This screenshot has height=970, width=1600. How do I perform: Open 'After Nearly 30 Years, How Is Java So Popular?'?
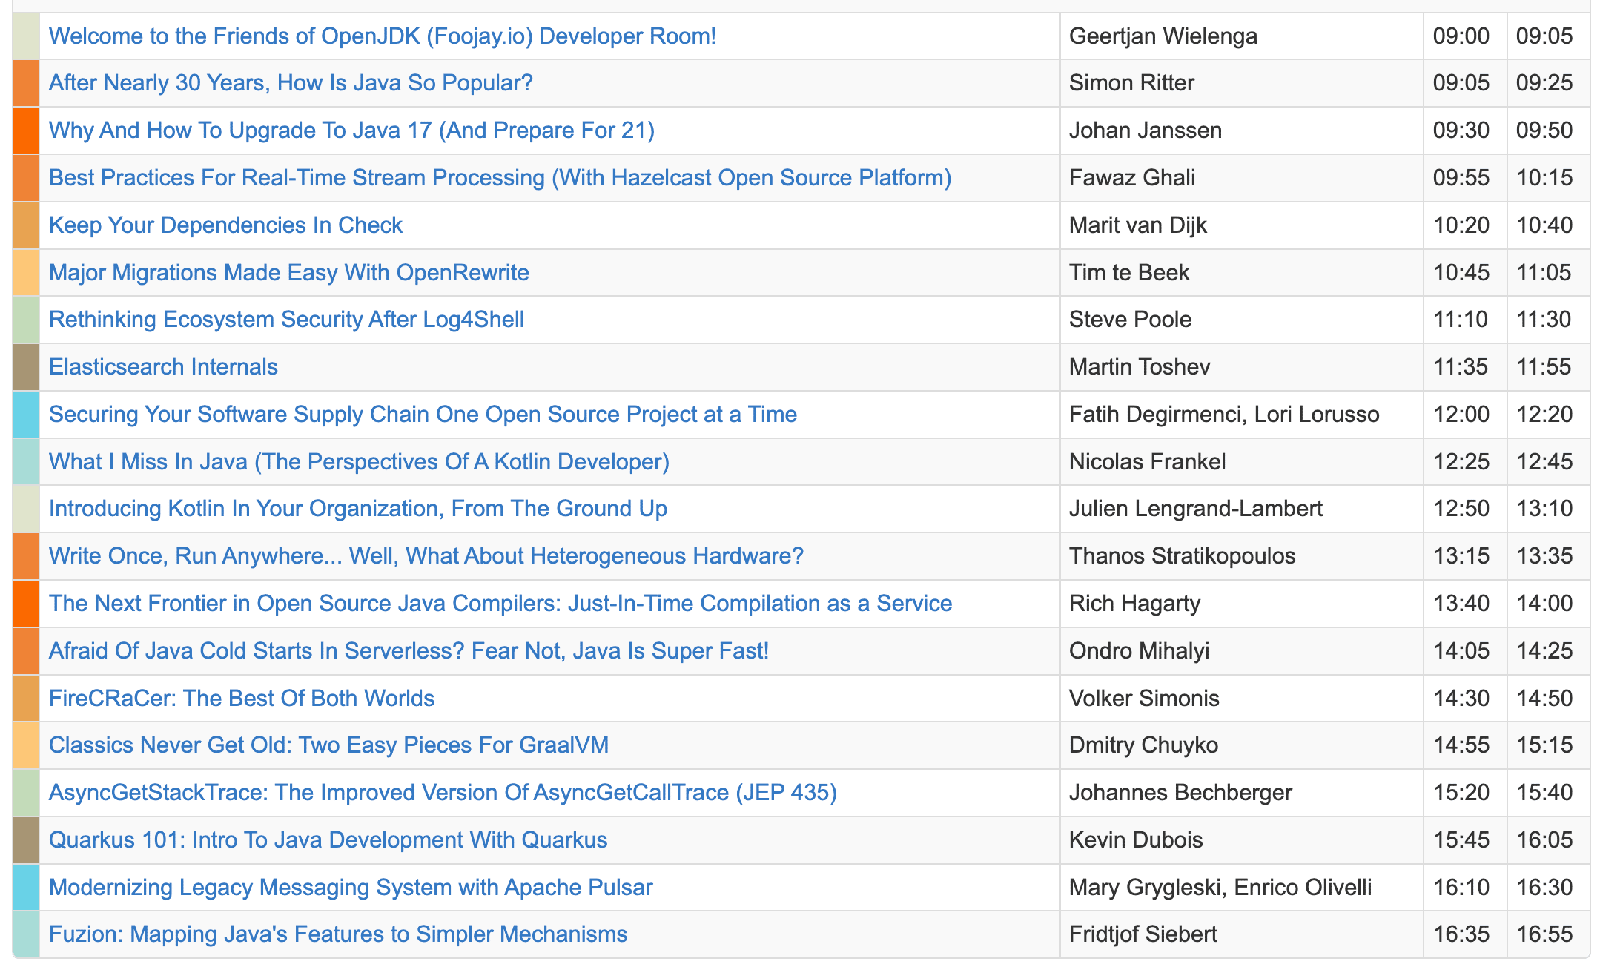[290, 83]
